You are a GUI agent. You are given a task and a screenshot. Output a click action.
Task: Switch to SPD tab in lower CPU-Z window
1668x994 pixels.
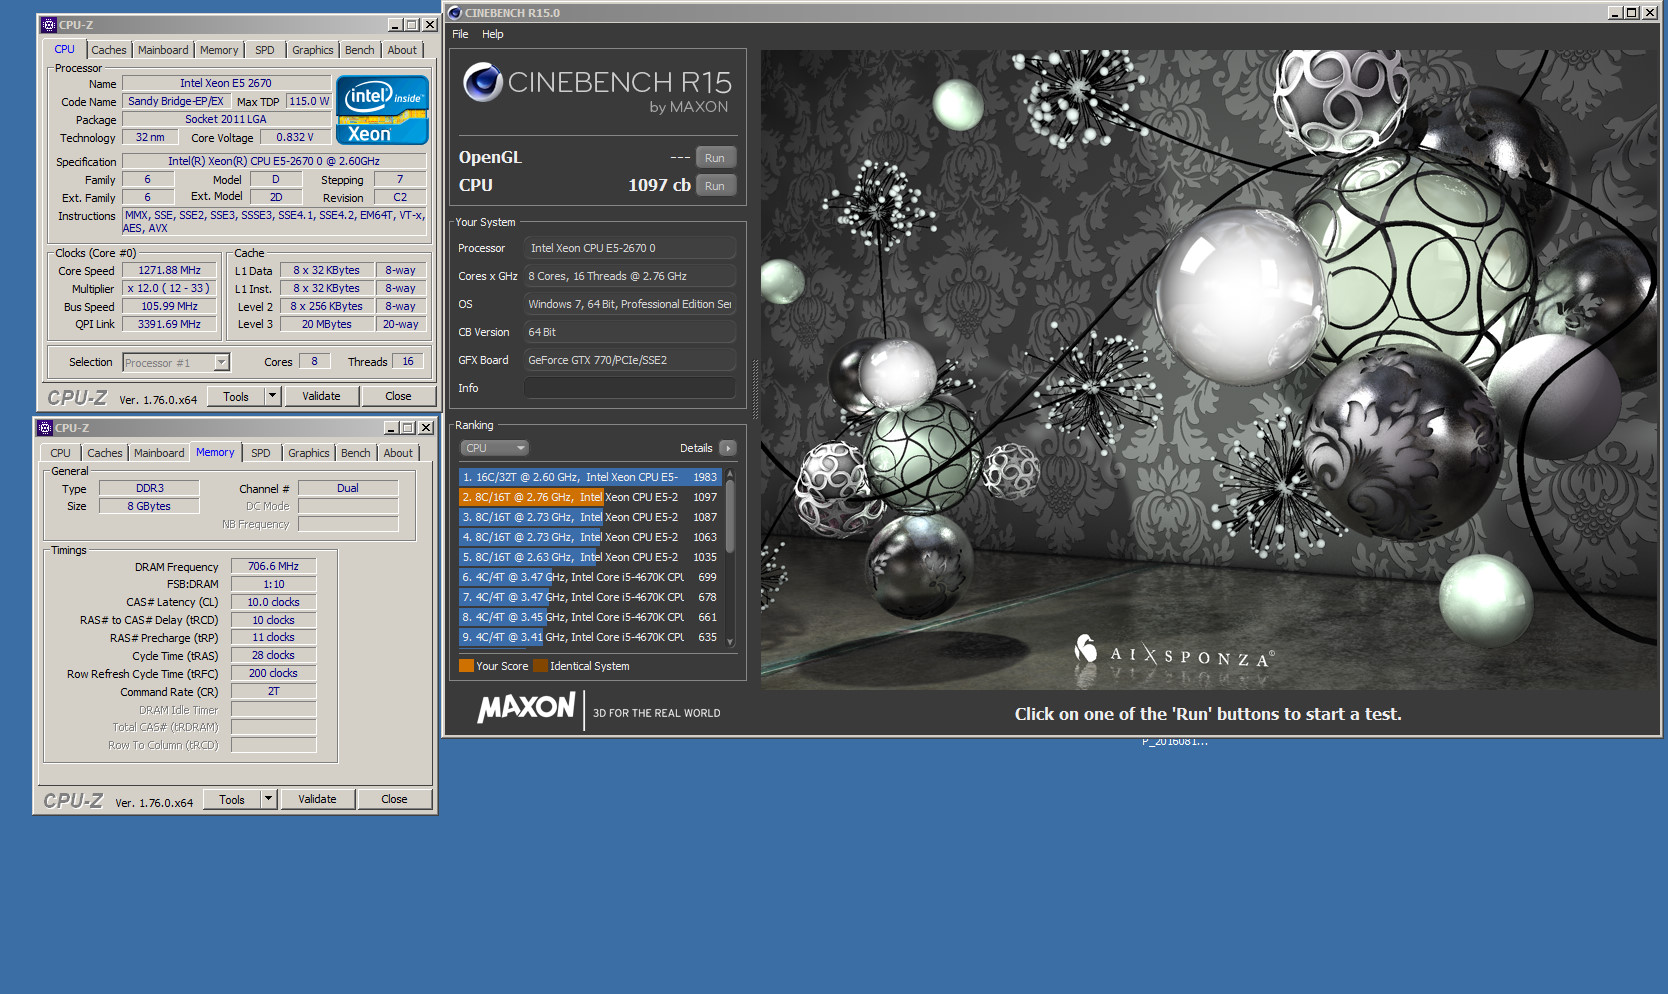click(261, 453)
